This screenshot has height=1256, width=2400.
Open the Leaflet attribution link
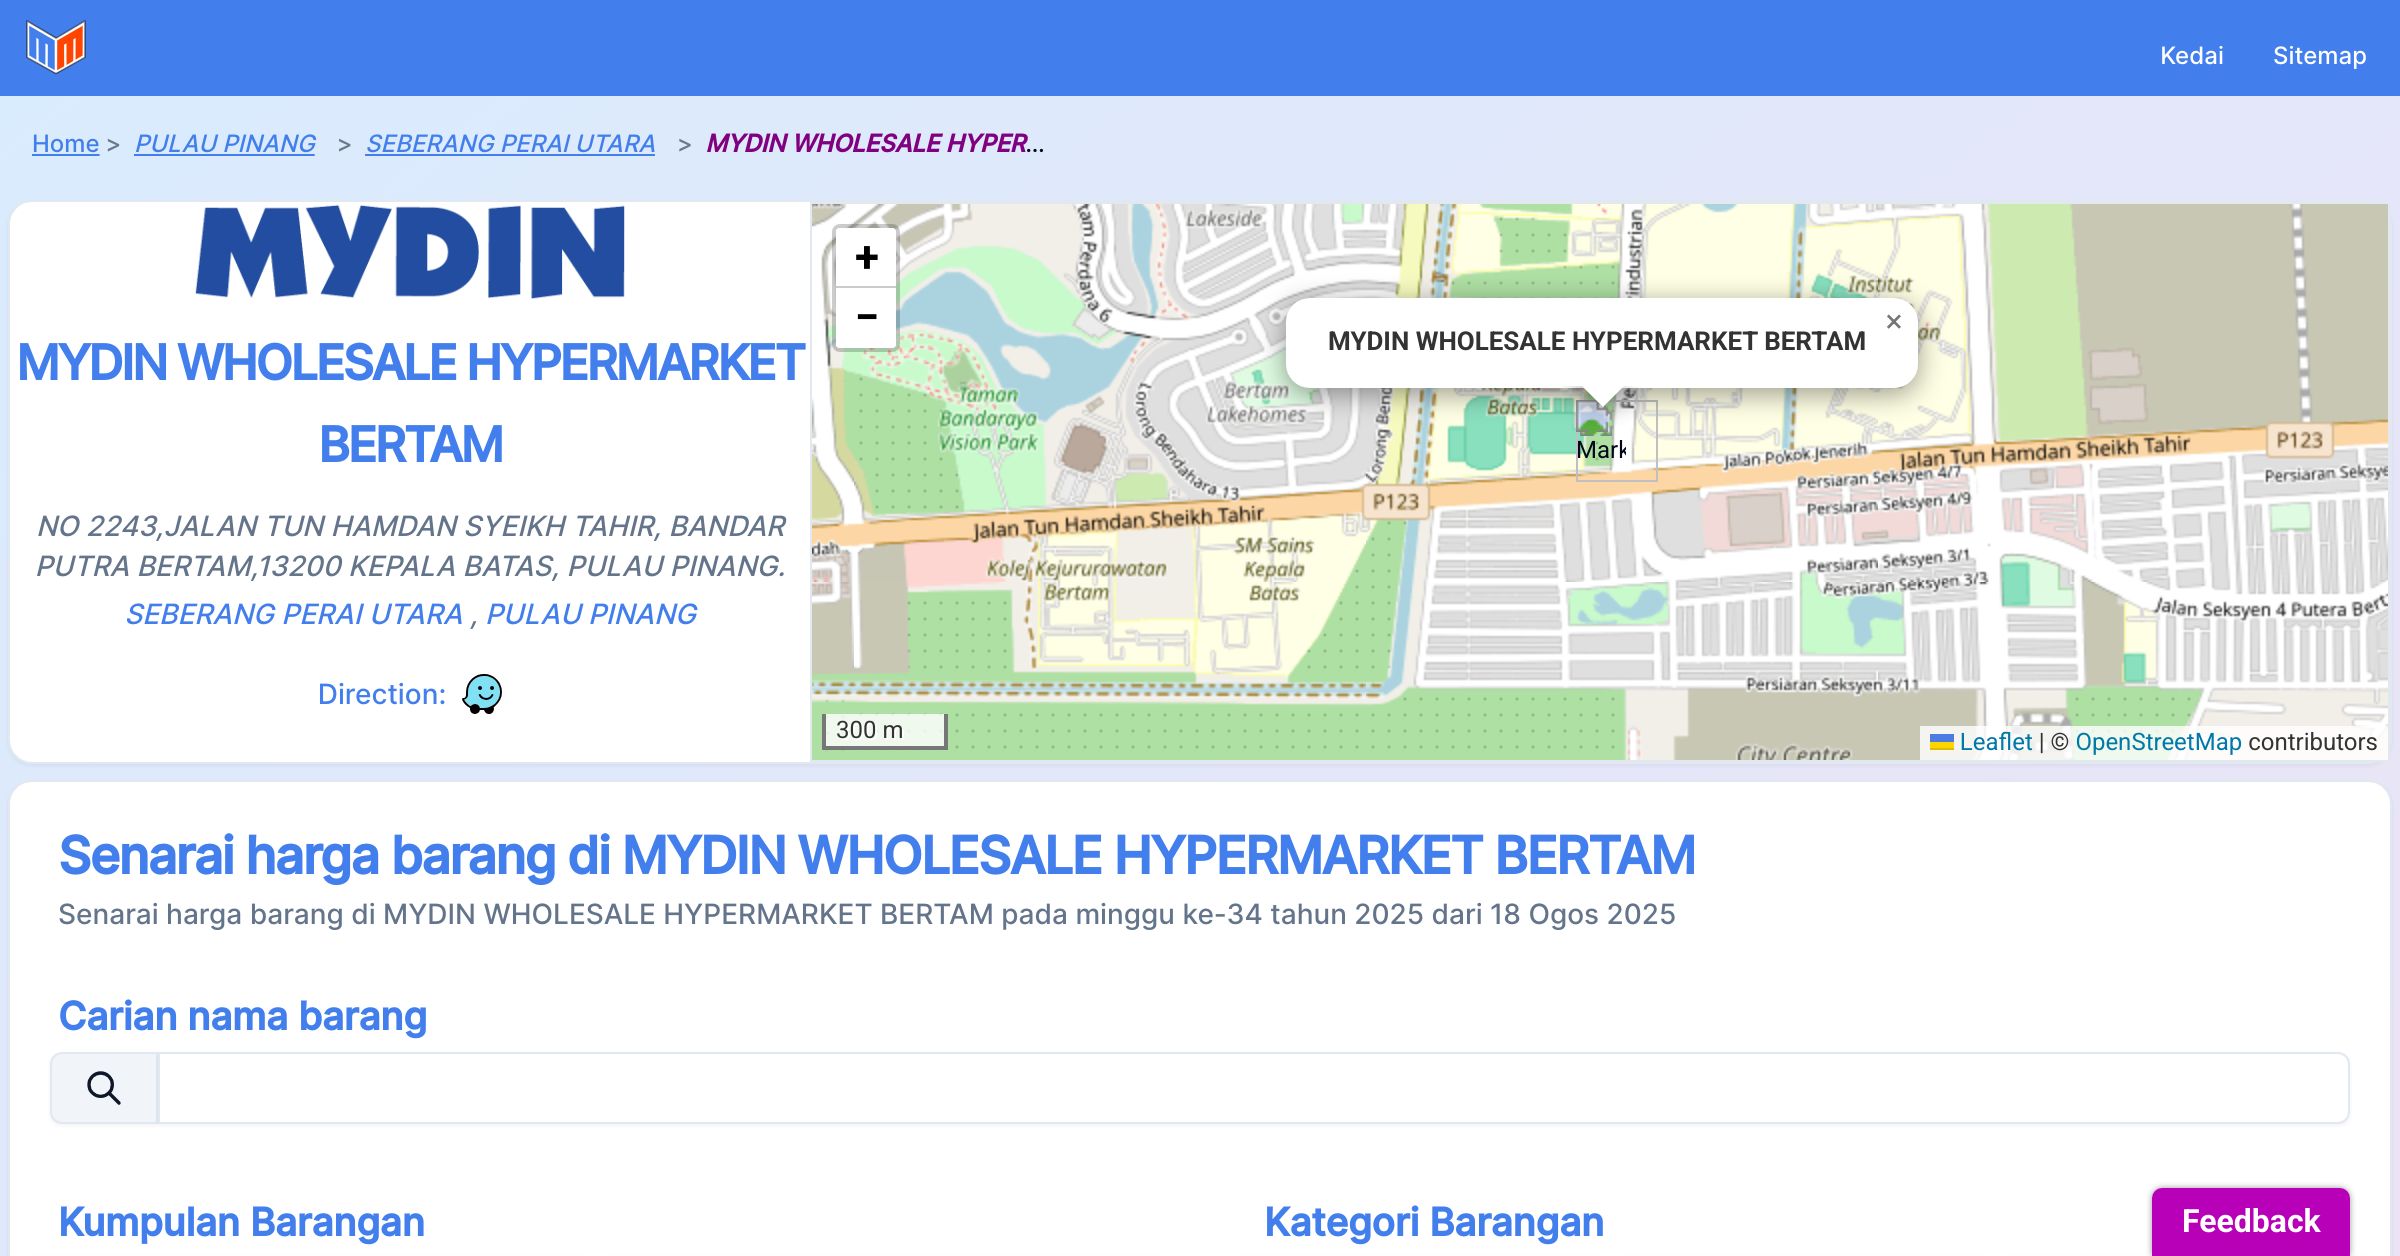1994,742
